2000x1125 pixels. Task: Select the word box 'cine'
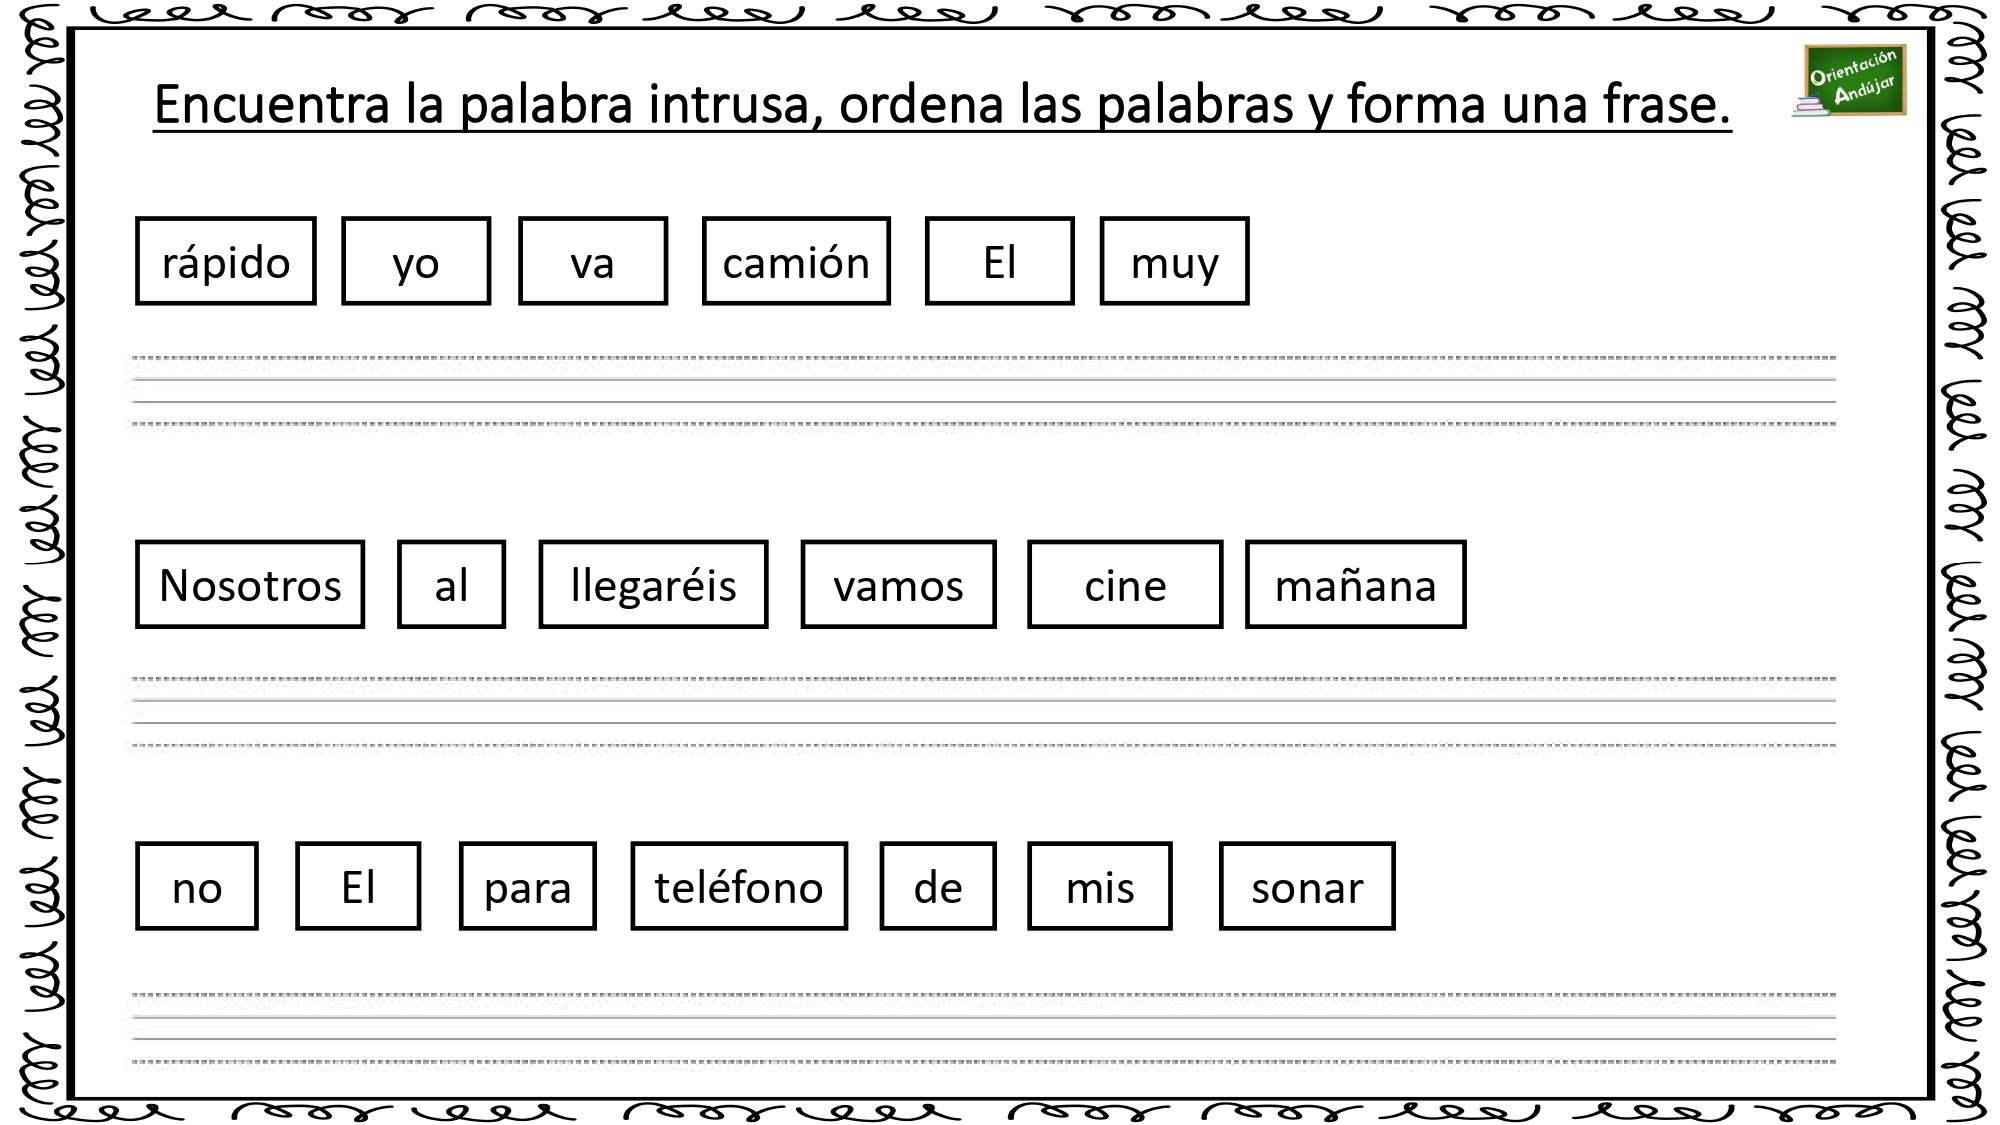[x=1125, y=585]
